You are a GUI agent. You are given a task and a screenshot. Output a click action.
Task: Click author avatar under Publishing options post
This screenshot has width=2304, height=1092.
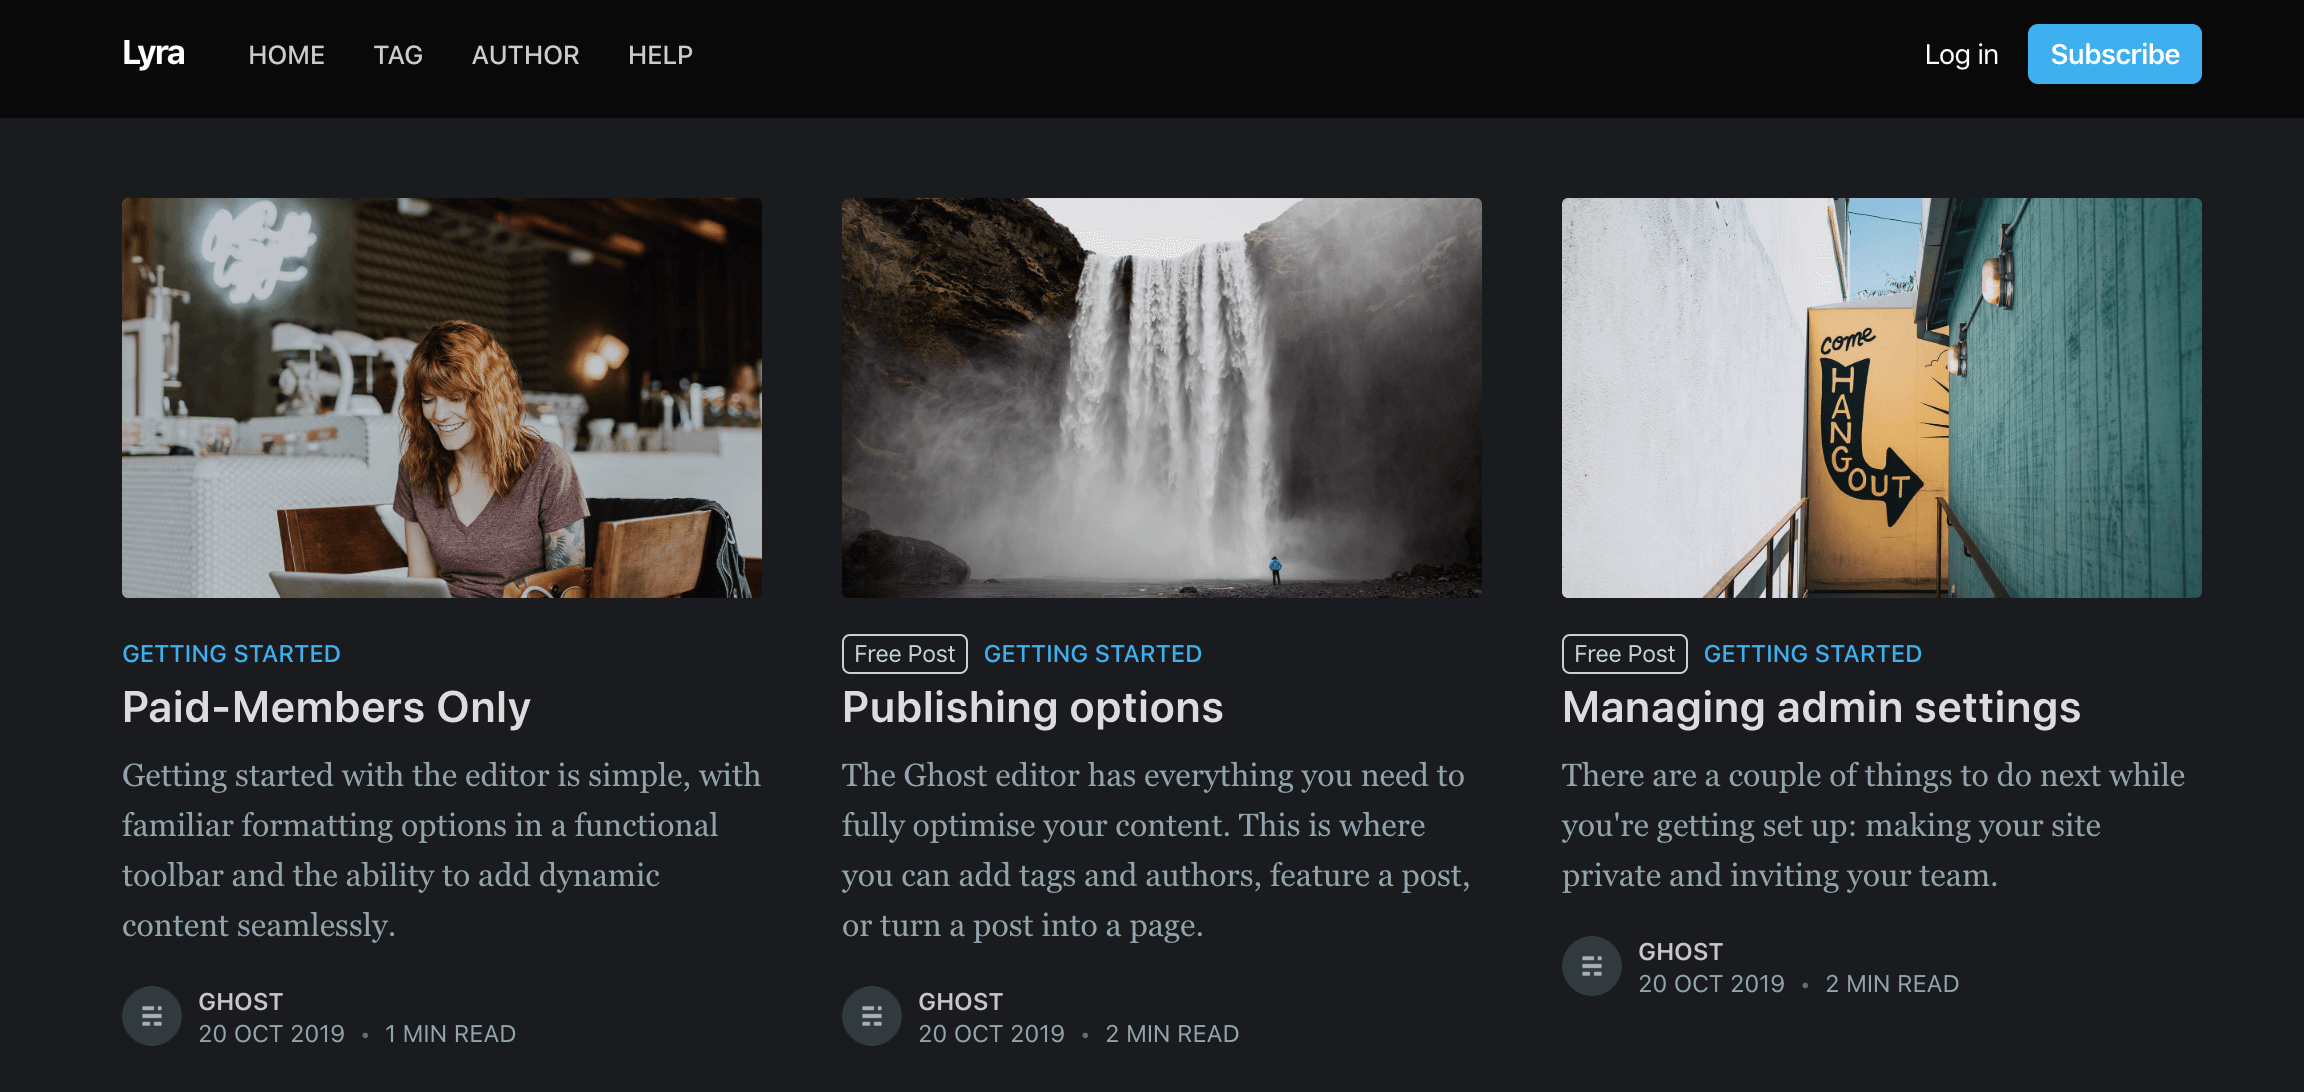coord(872,1016)
